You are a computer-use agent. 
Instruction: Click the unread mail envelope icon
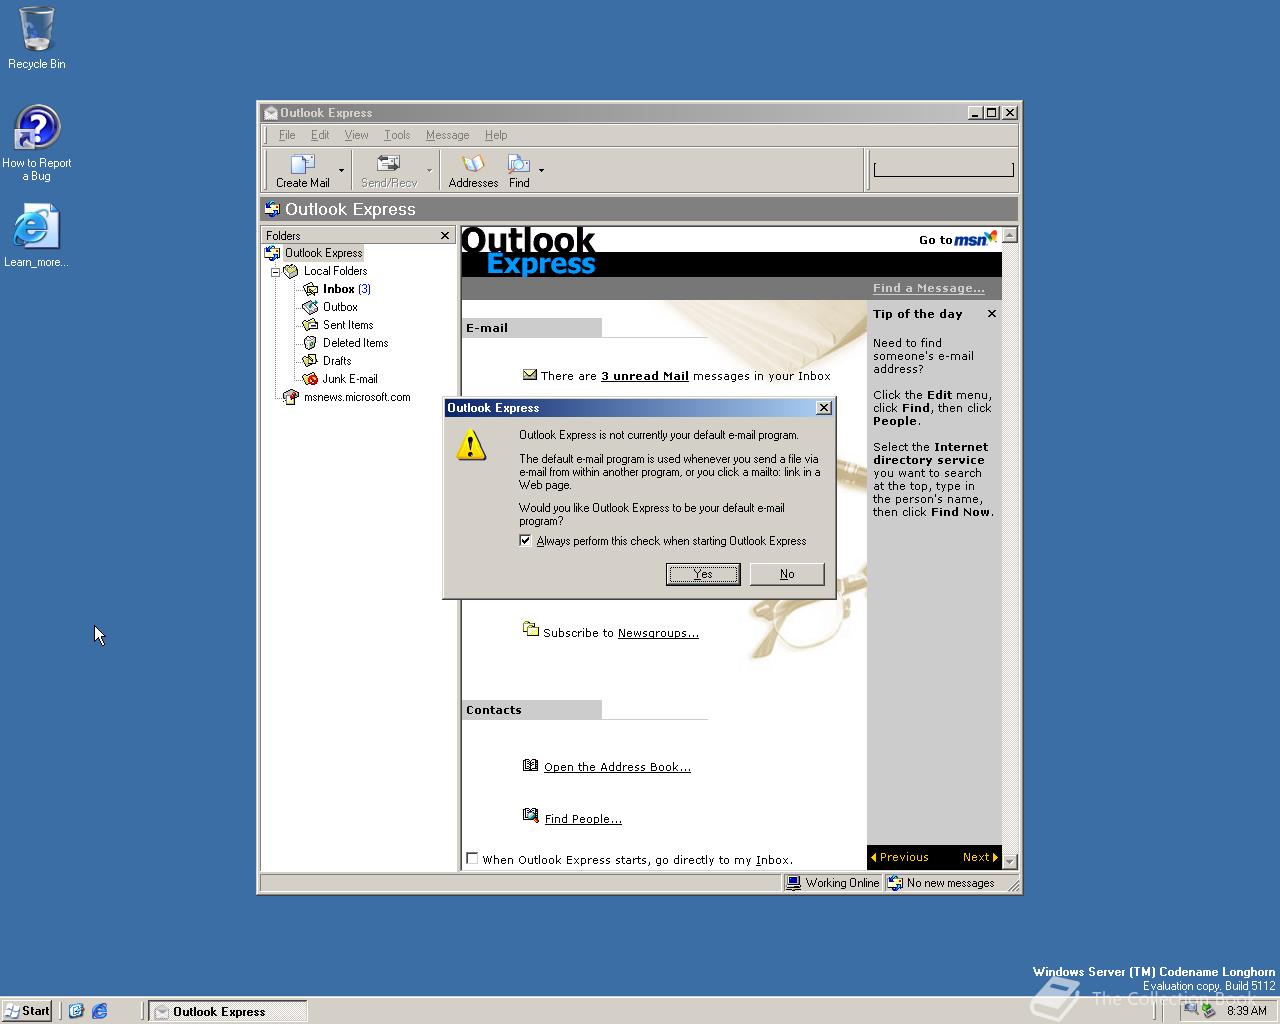coord(530,375)
